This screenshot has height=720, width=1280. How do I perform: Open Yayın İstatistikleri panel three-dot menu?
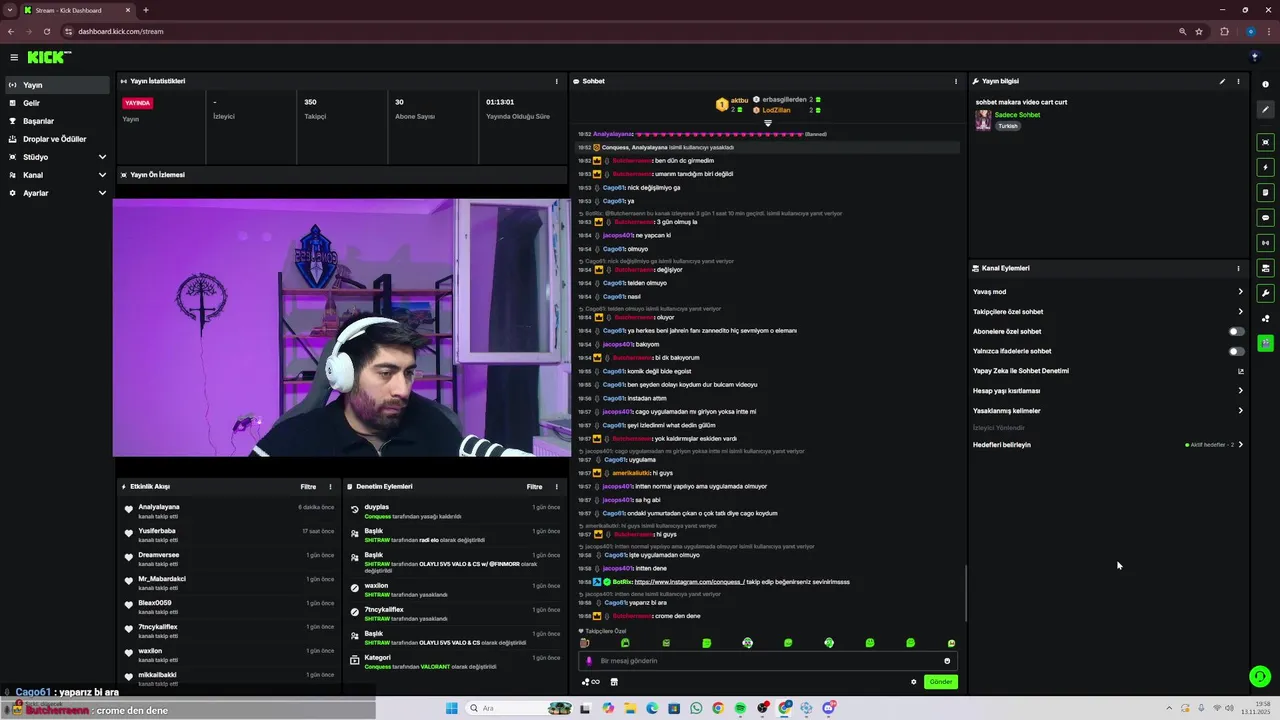[557, 81]
